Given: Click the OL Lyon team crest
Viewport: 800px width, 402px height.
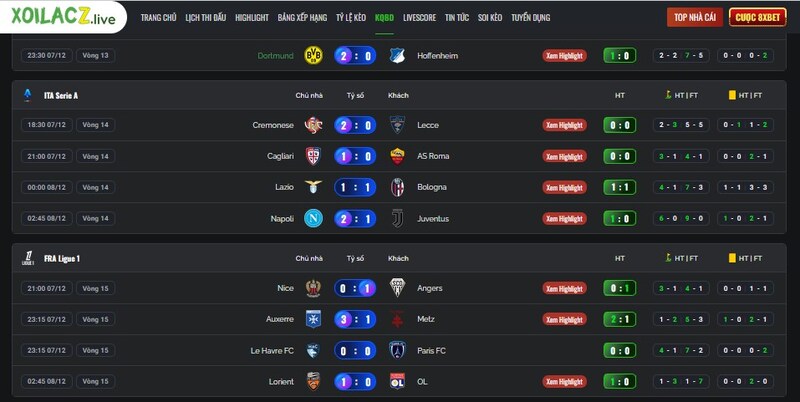Looking at the screenshot, I should [397, 381].
